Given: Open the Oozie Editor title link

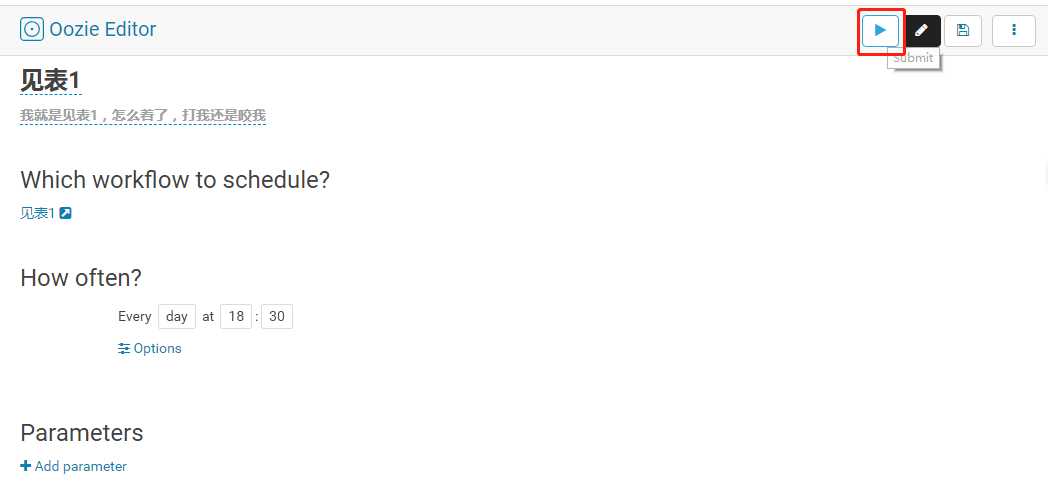Looking at the screenshot, I should pos(102,29).
